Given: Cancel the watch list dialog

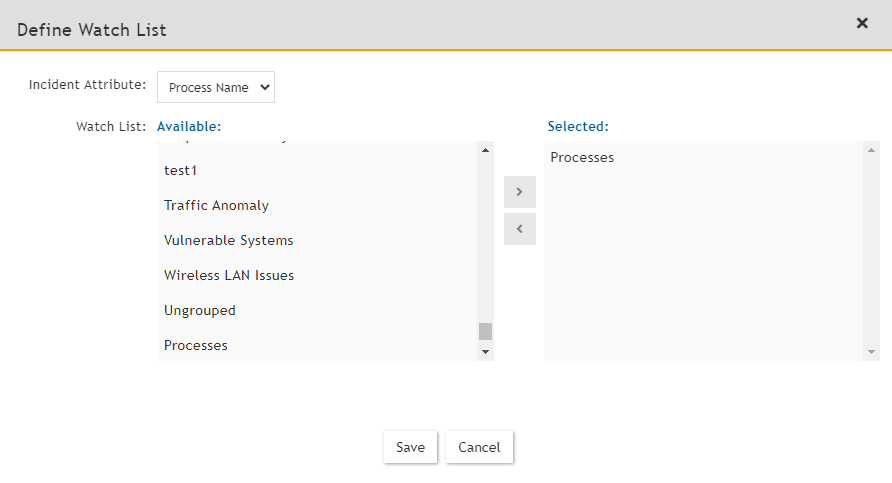Looking at the screenshot, I should point(479,447).
